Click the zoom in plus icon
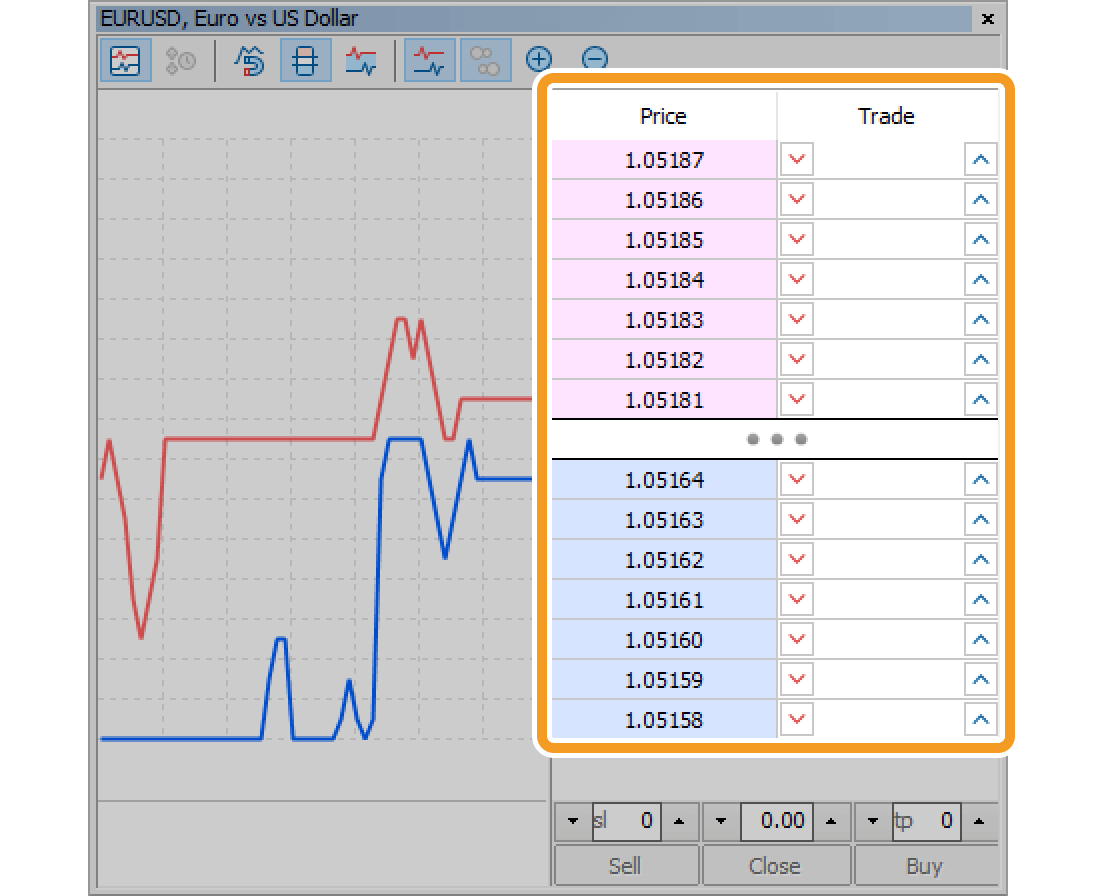The width and height of the screenshot is (1100, 896). [539, 60]
